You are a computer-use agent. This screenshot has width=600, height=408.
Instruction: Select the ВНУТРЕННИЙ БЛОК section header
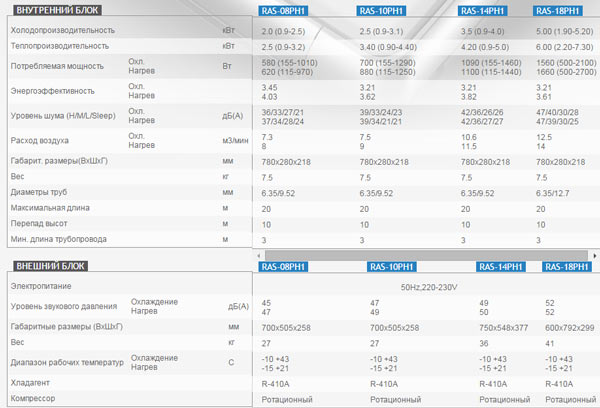[x=57, y=10]
